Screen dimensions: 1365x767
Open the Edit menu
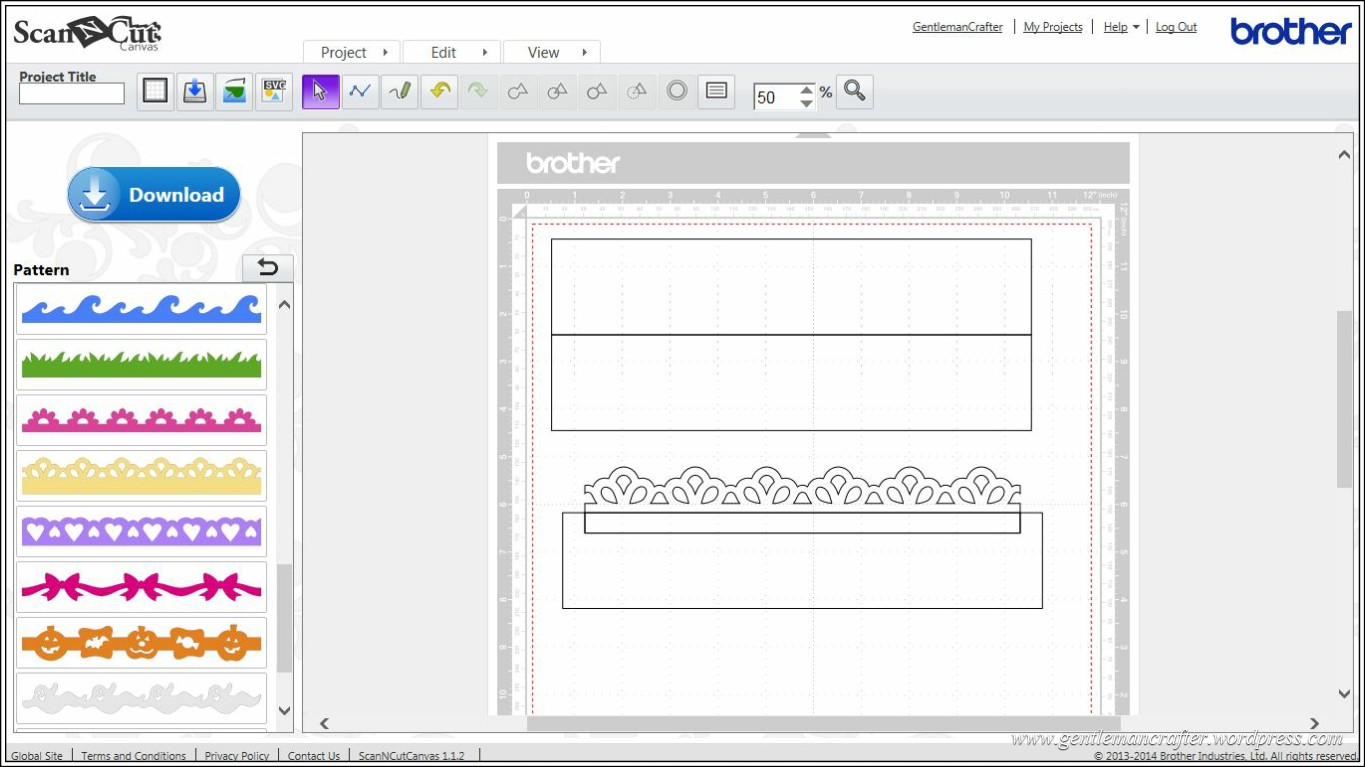tap(452, 52)
